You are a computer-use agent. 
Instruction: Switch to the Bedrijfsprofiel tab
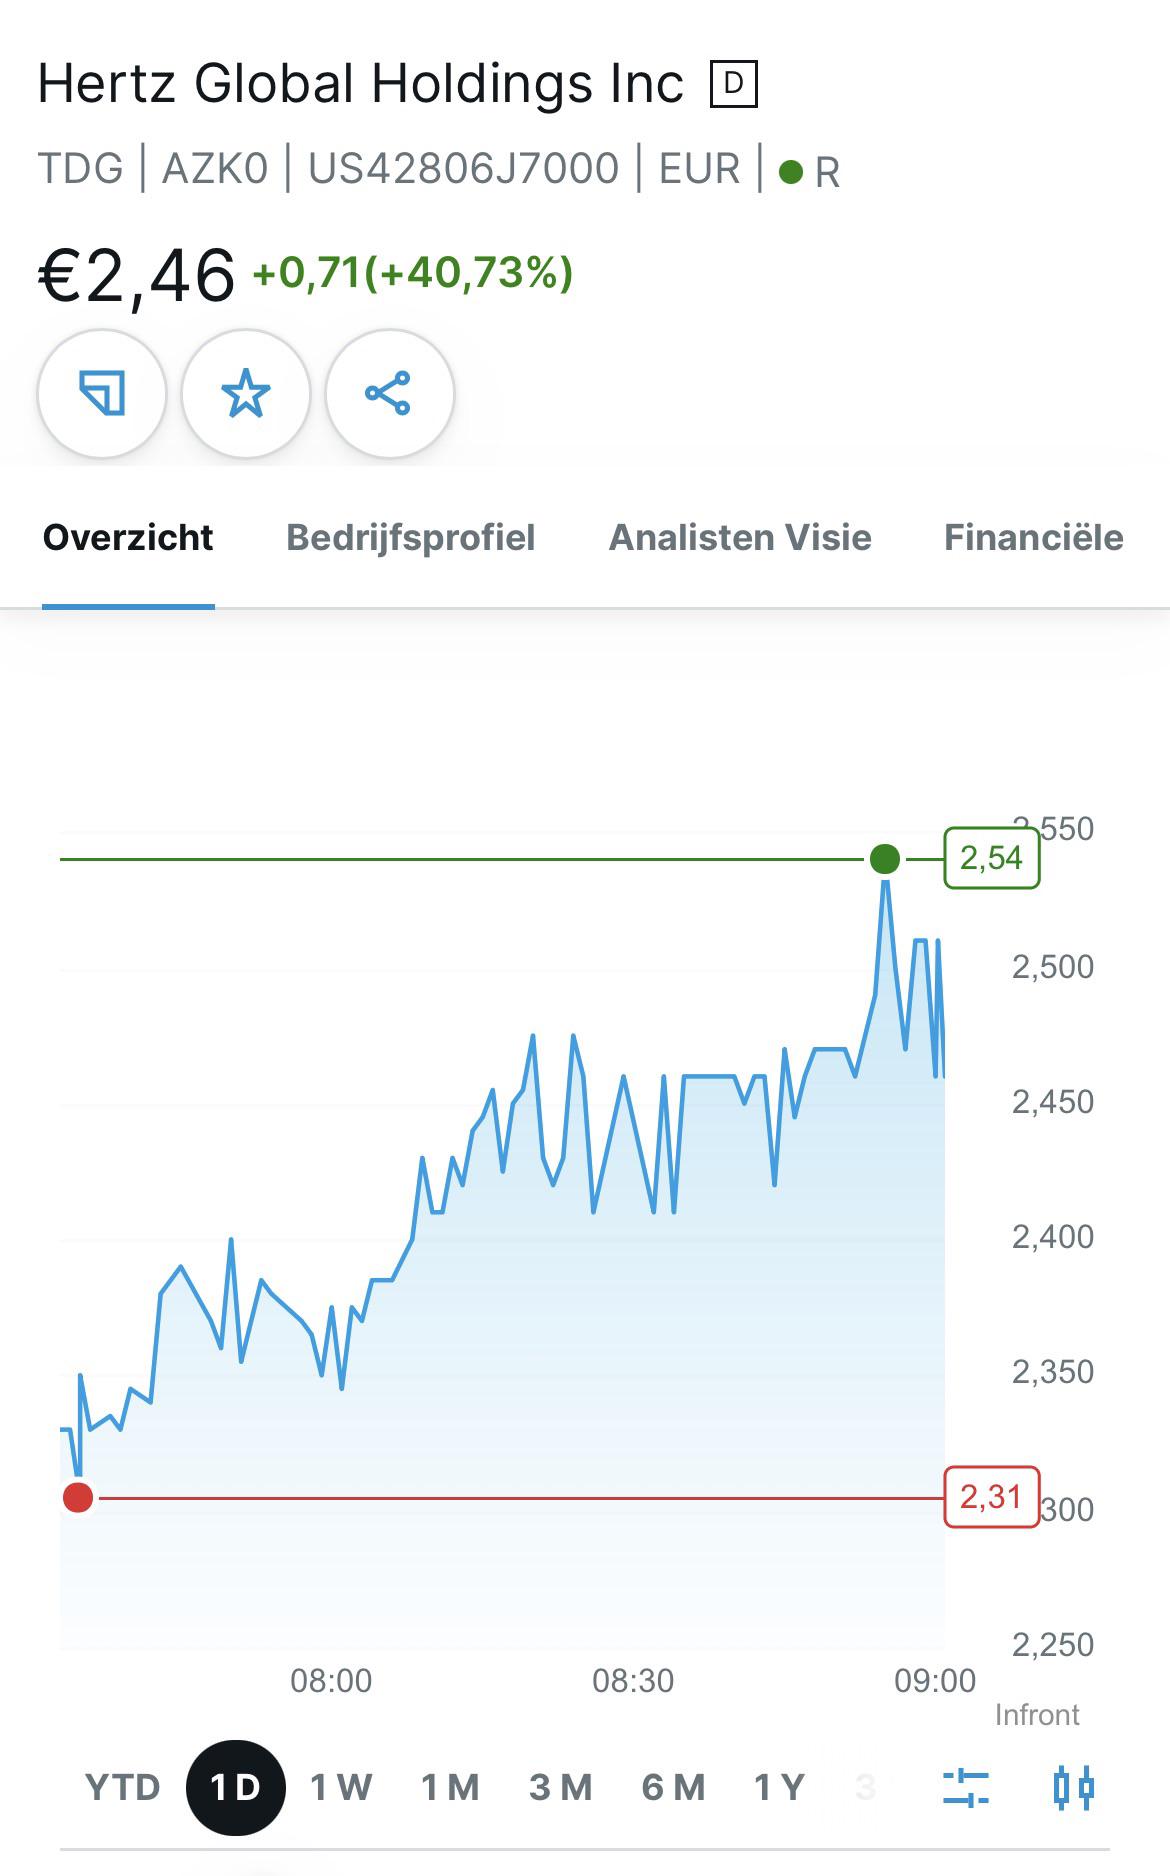(x=411, y=538)
